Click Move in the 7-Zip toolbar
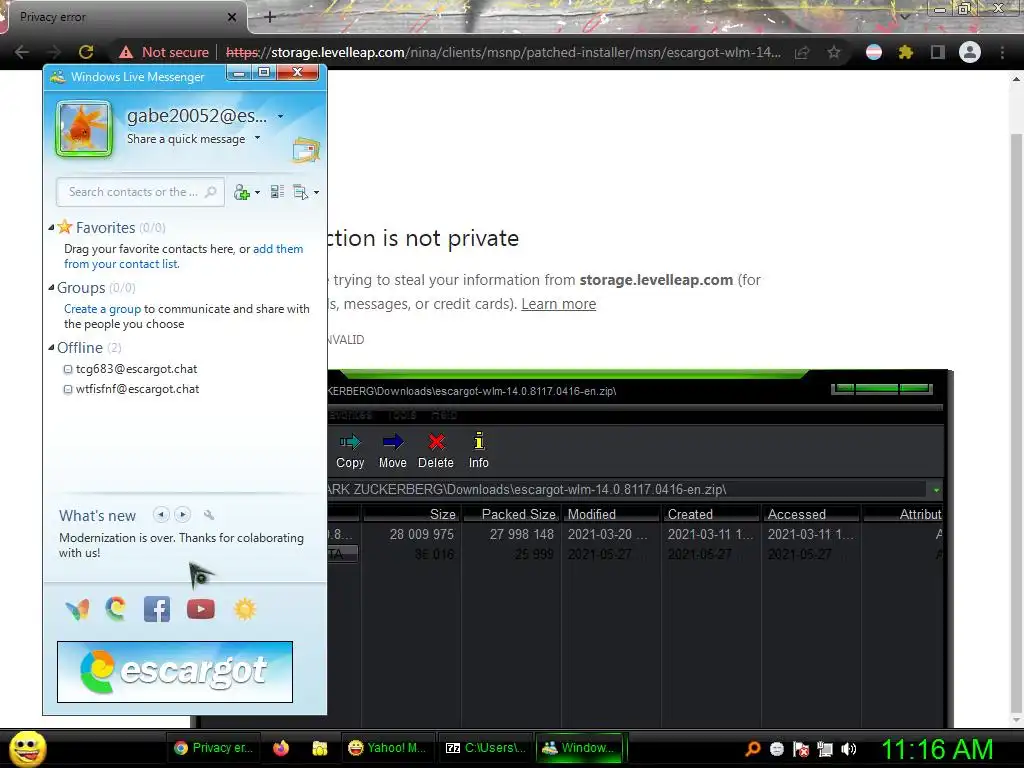Screen dimensions: 1024x768 coord(392,451)
